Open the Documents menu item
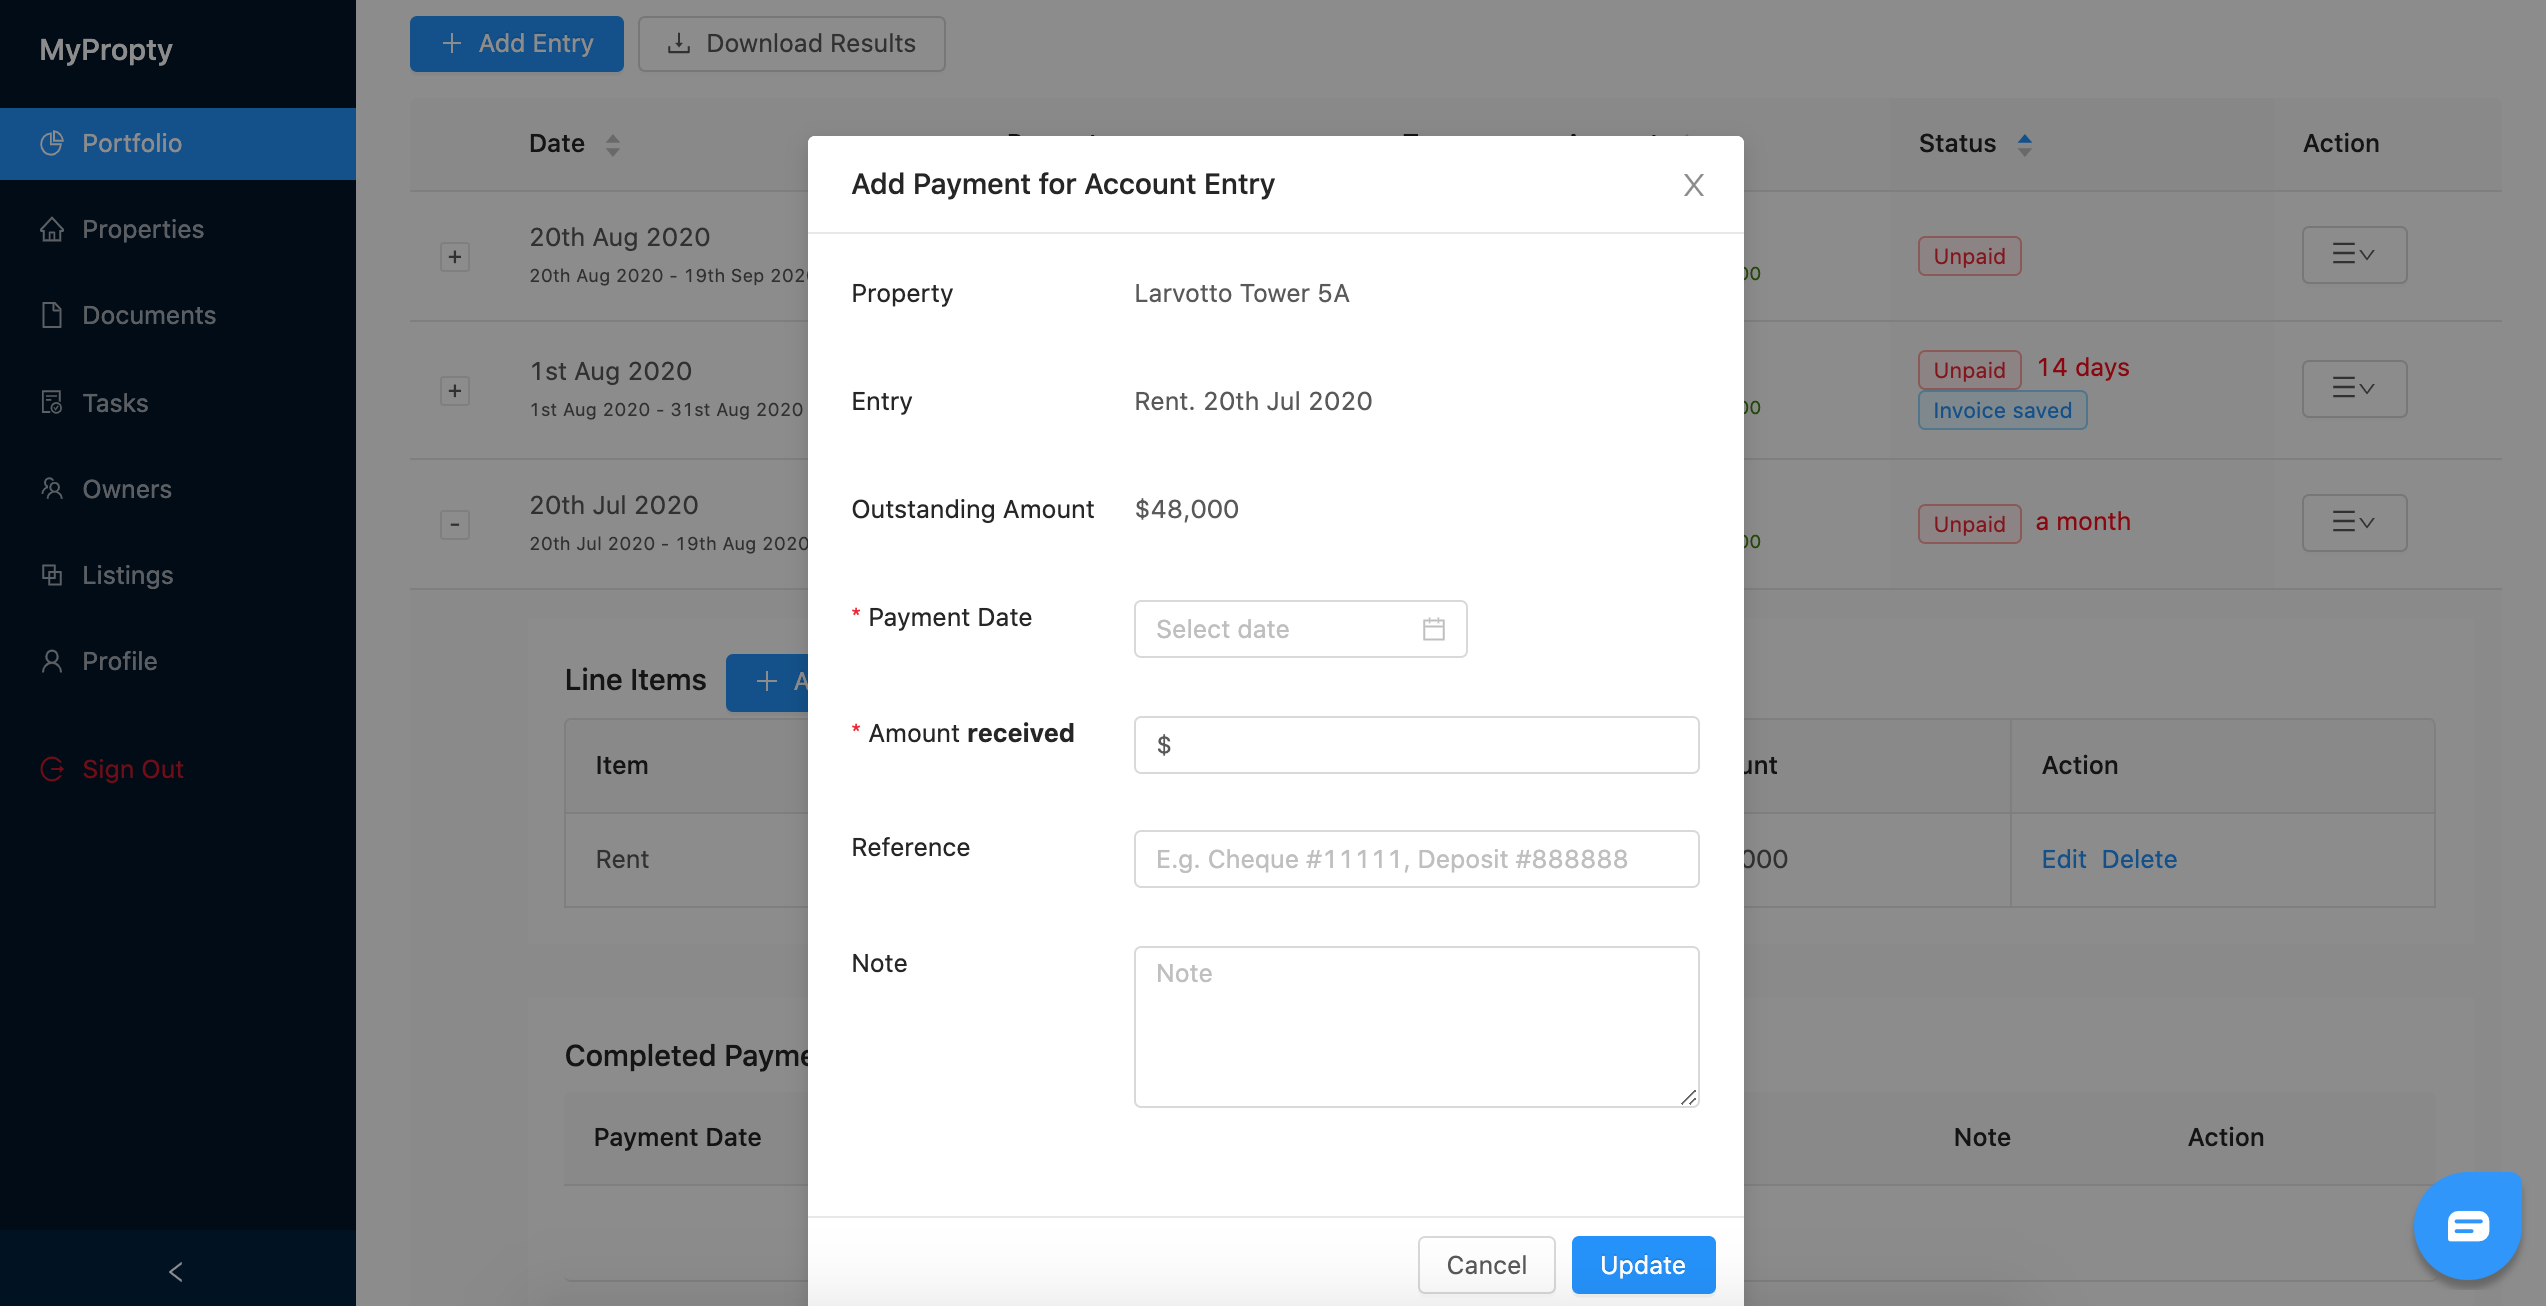The width and height of the screenshot is (2546, 1306). [x=148, y=315]
